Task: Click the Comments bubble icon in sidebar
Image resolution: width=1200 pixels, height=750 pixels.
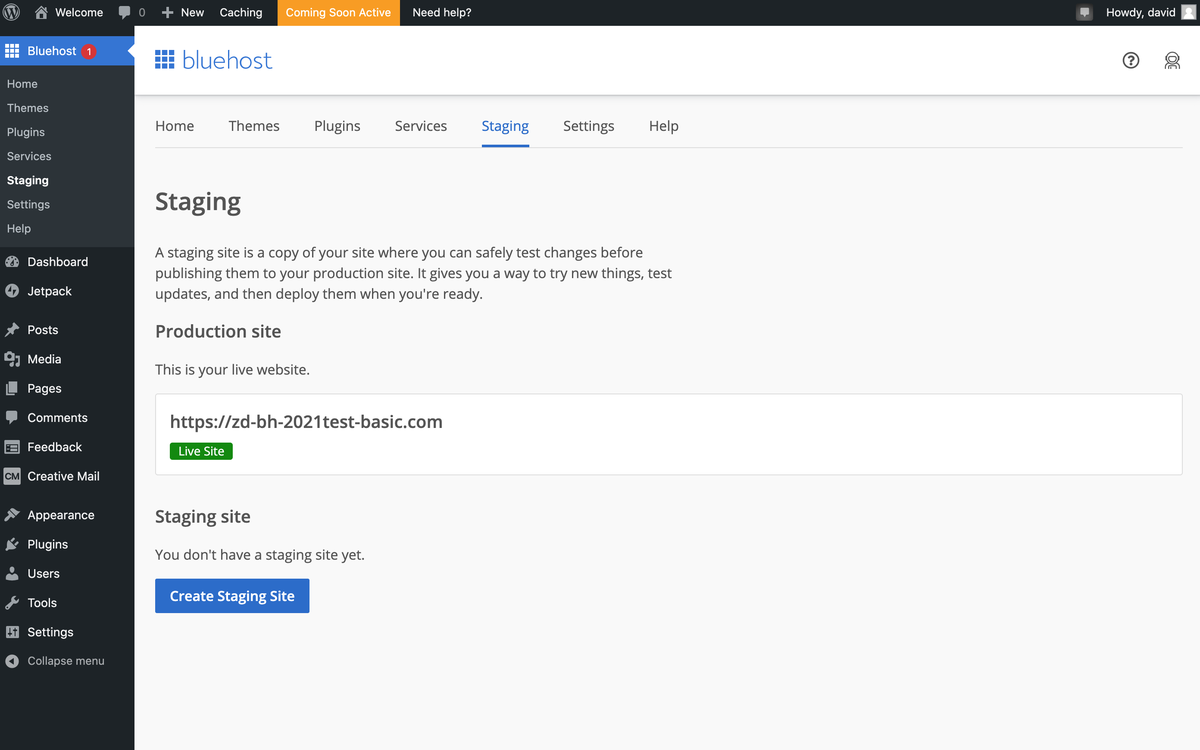Action: coord(12,418)
